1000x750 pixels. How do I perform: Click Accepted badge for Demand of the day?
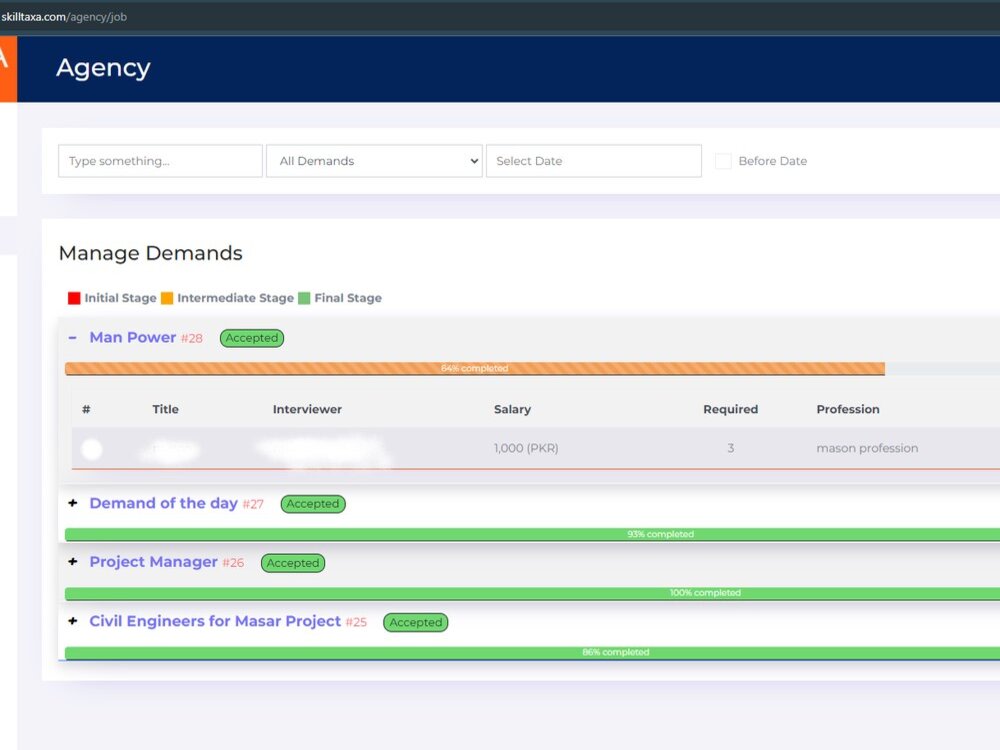point(313,504)
